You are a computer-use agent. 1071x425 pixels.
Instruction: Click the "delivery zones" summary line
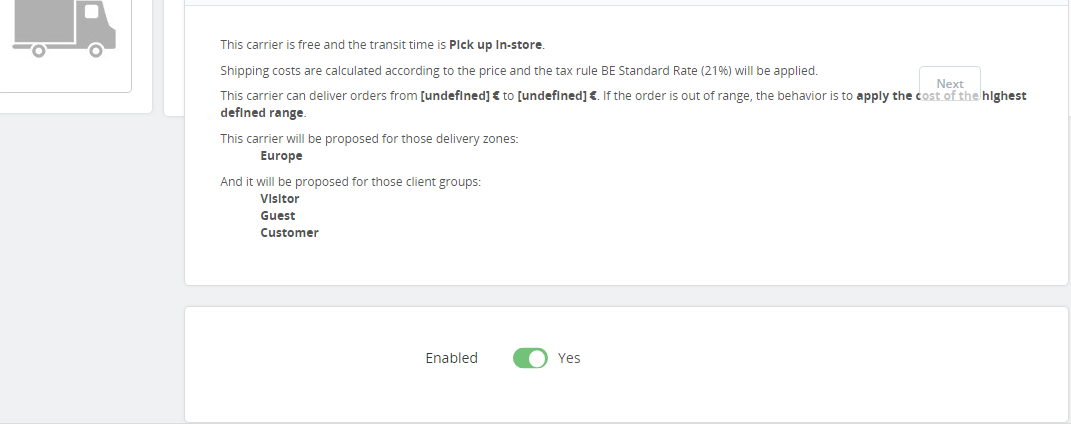coord(369,139)
